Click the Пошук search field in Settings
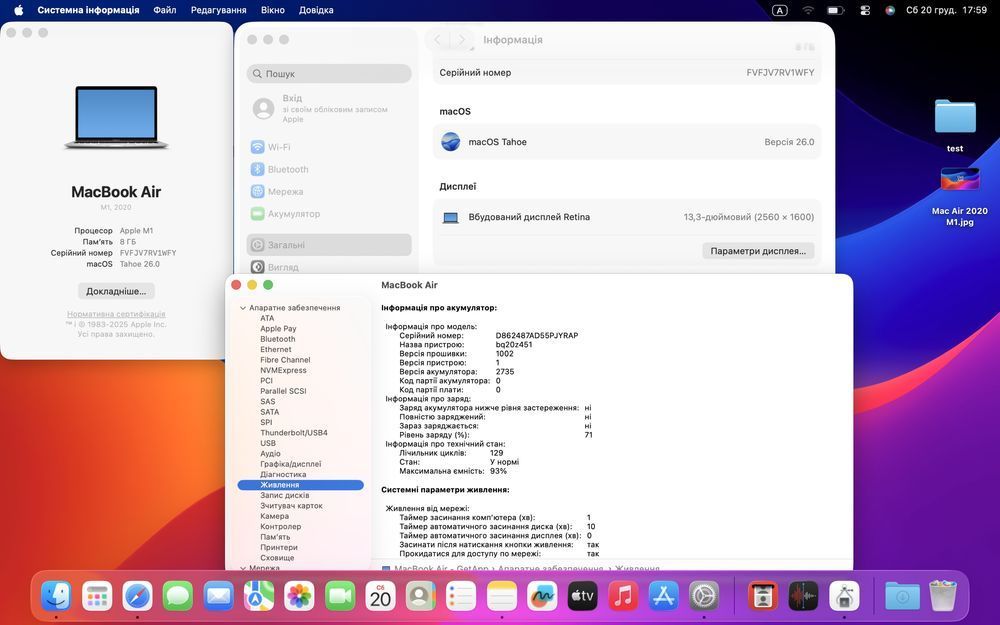Screen dimensions: 1000x625 tap(329, 73)
